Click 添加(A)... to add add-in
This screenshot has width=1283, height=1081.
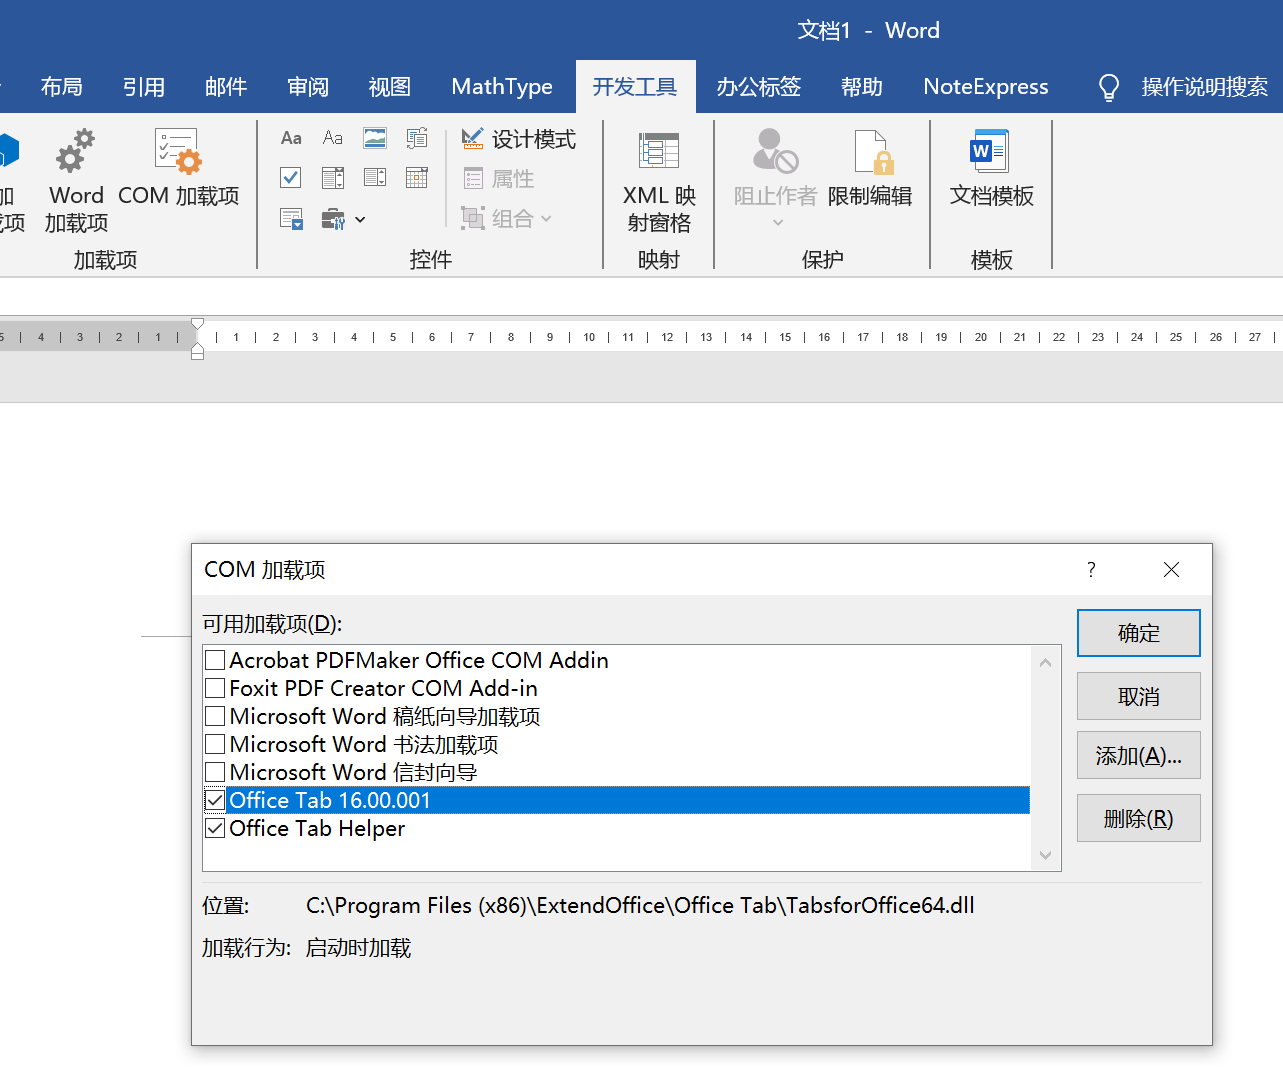[x=1139, y=755]
